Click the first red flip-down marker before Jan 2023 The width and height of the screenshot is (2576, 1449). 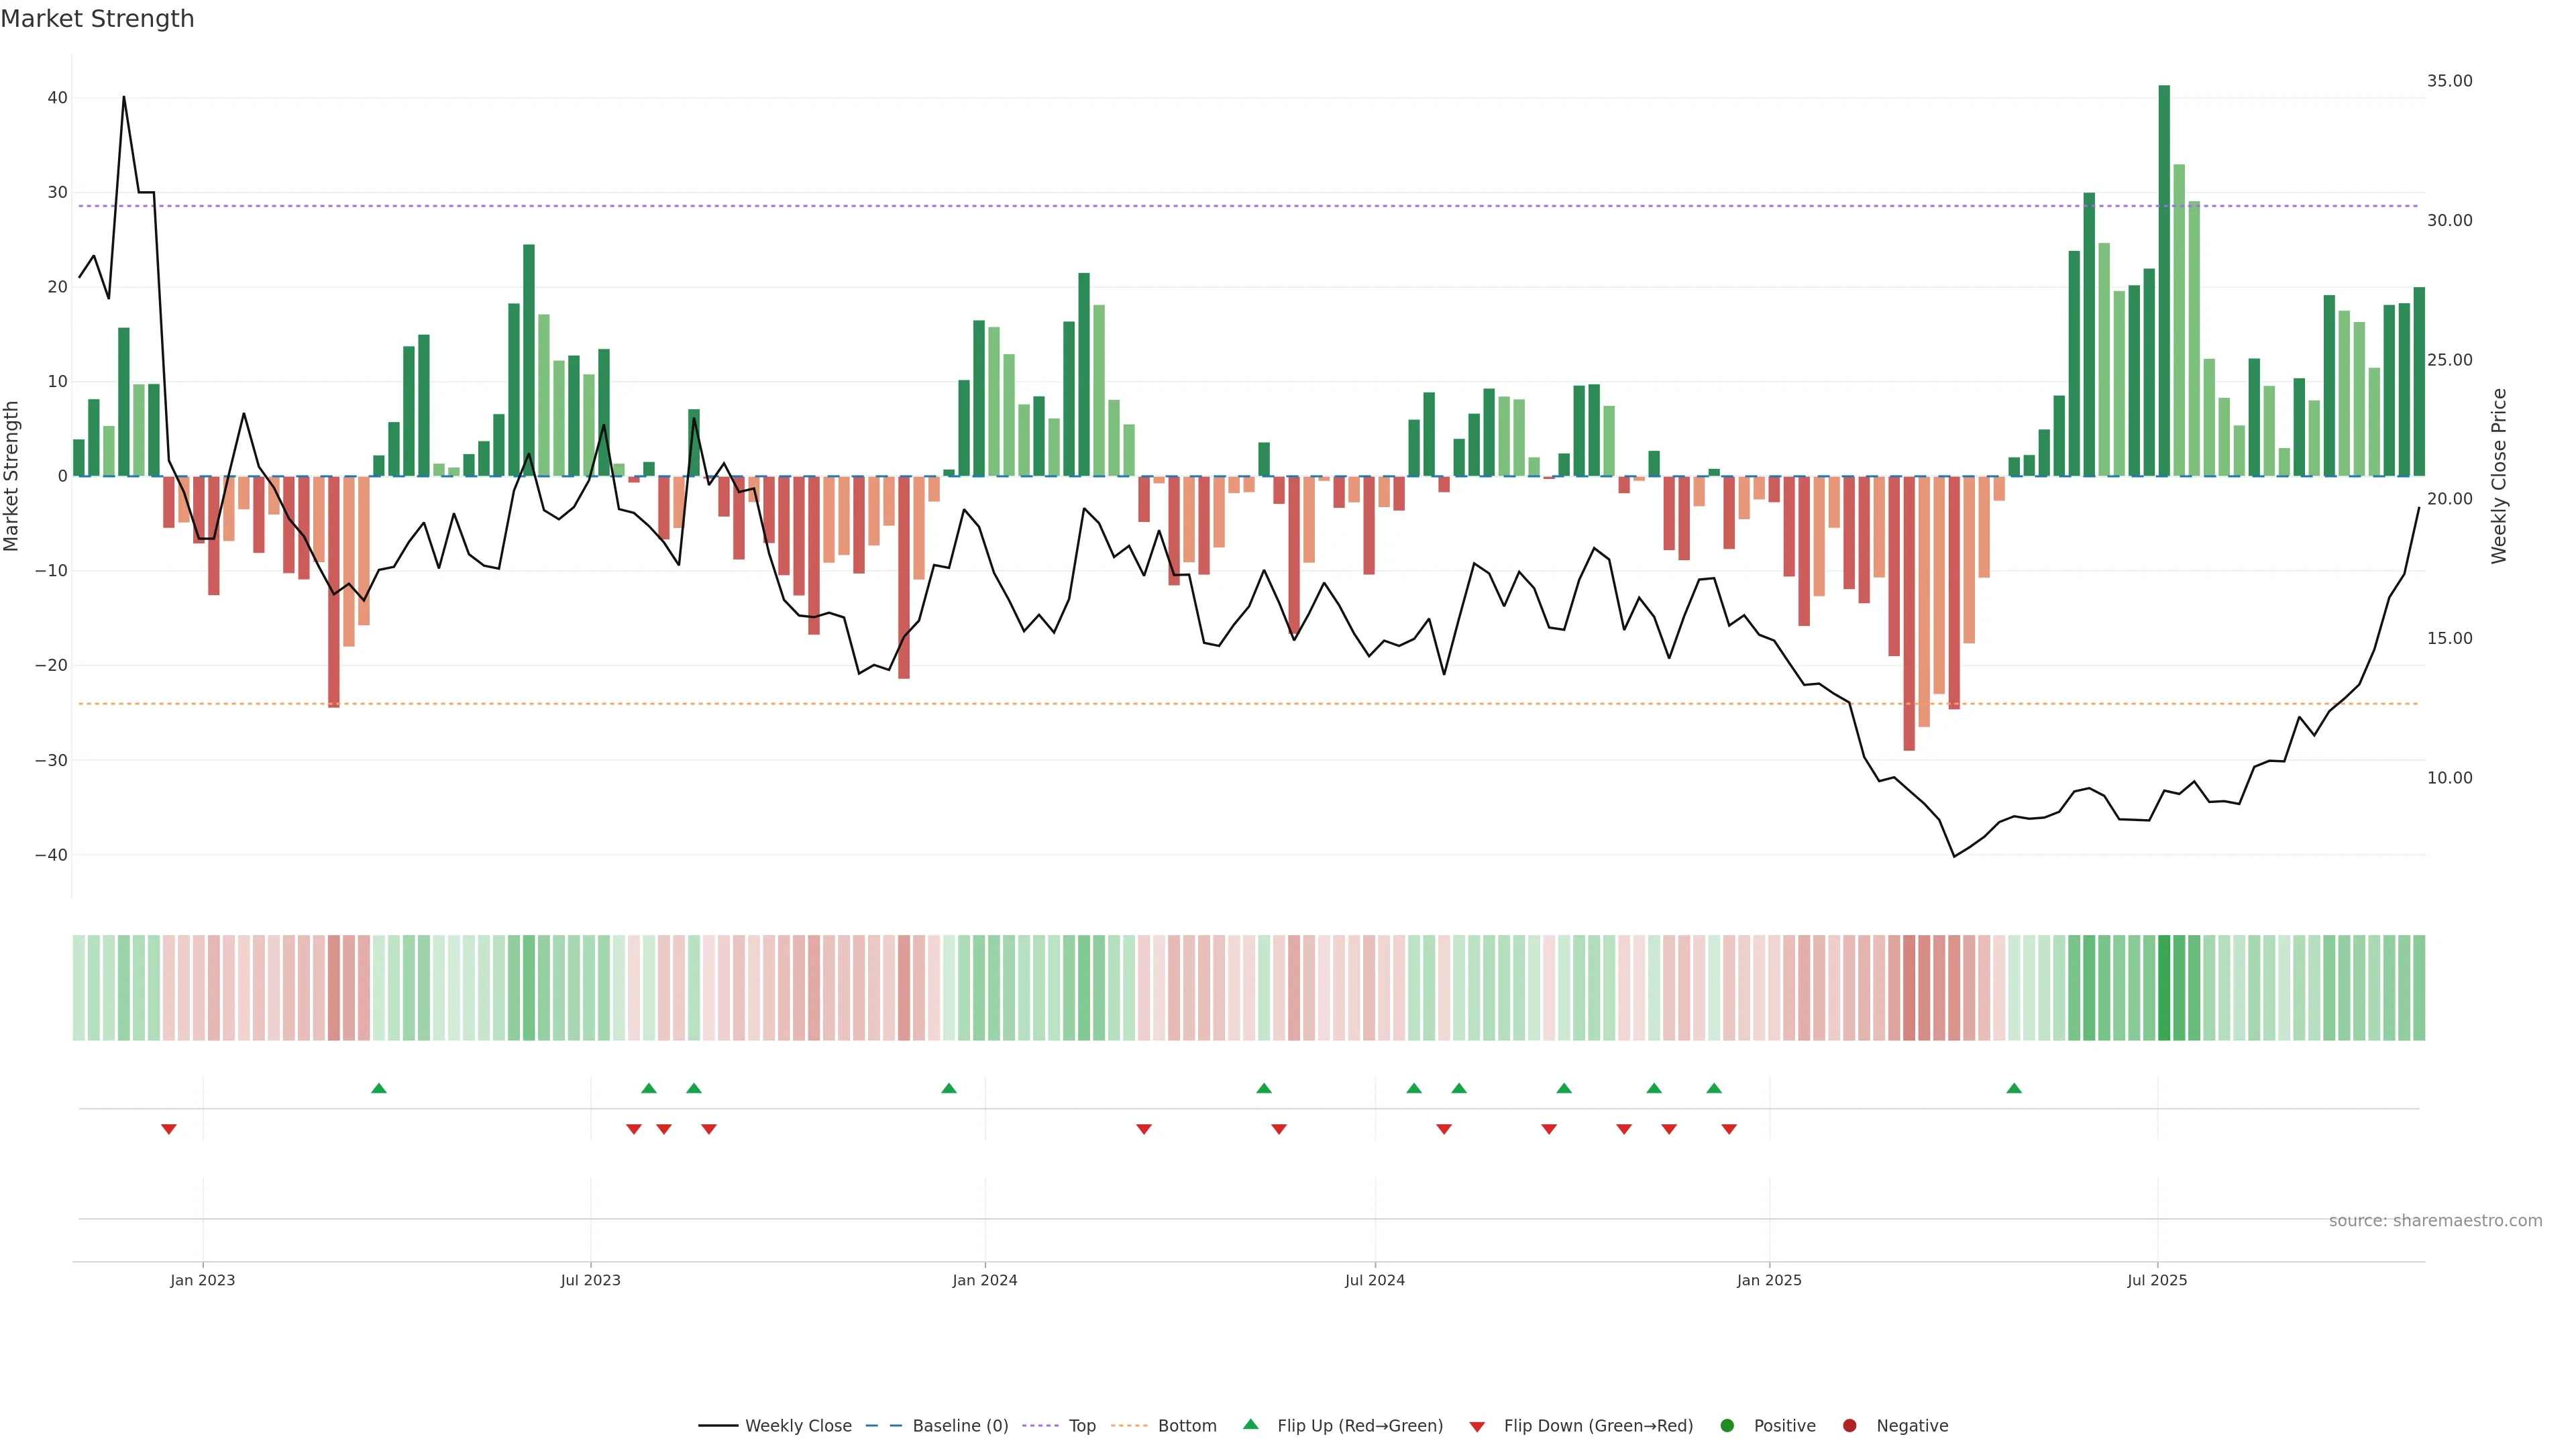(x=169, y=1129)
